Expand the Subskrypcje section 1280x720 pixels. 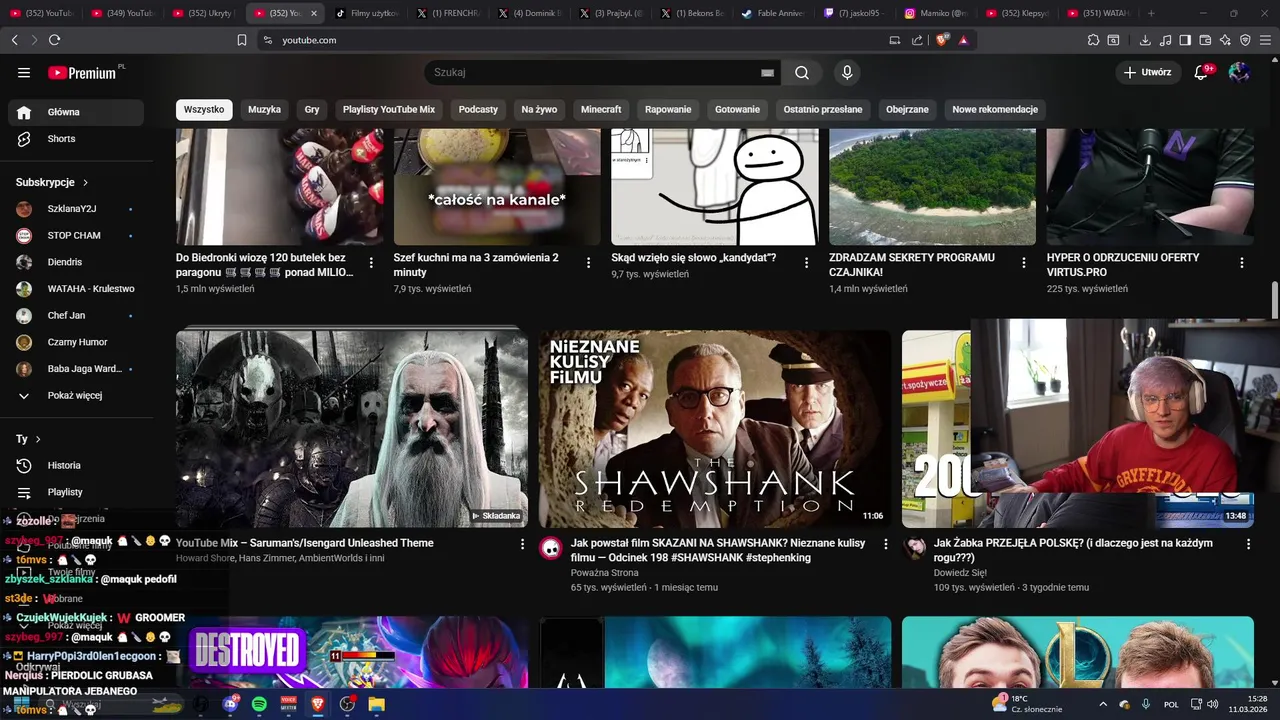[x=52, y=182]
